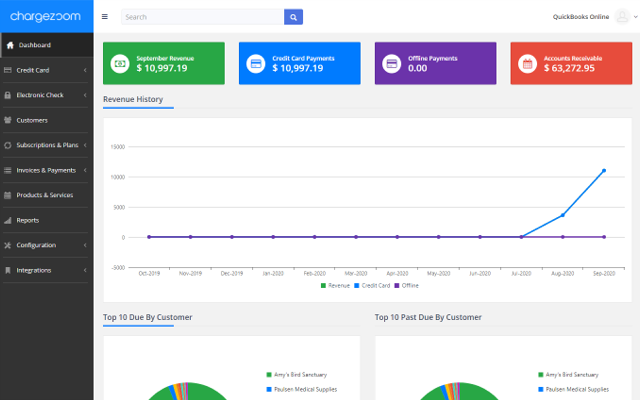The width and height of the screenshot is (640, 400).
Task: Open the Reports menu item
Action: [47, 220]
